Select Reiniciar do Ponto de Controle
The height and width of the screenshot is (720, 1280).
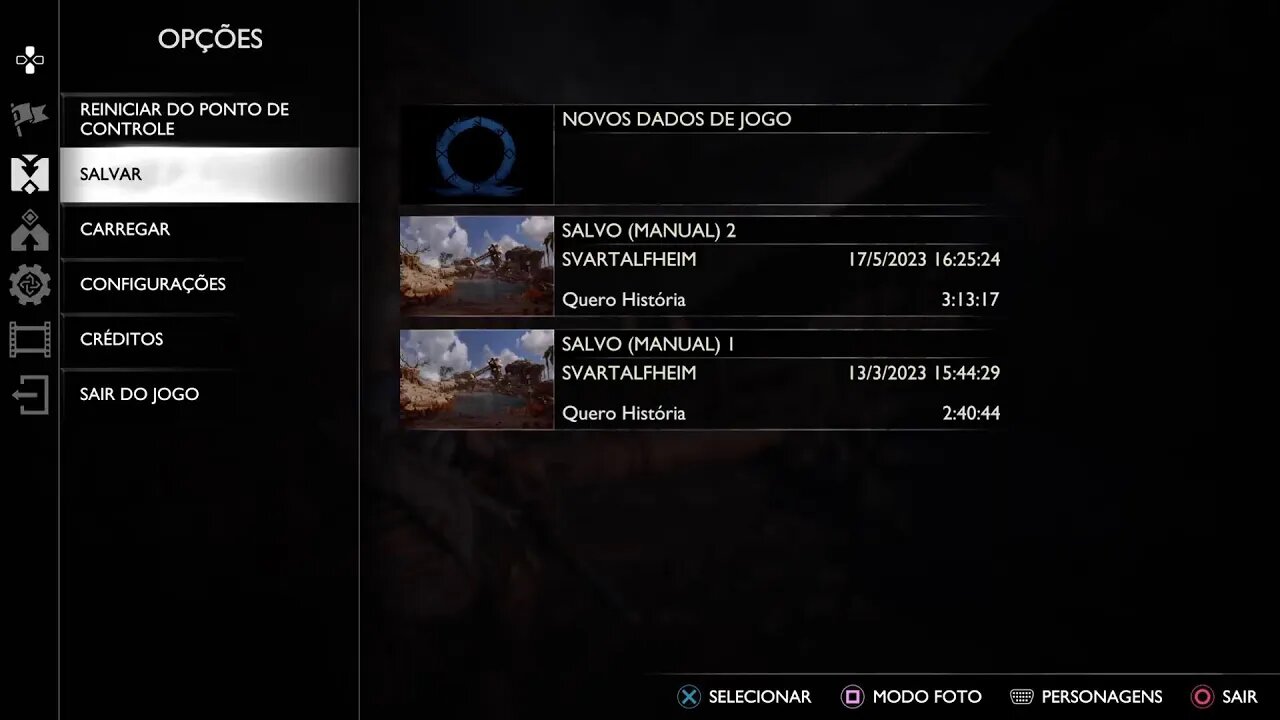(x=209, y=119)
